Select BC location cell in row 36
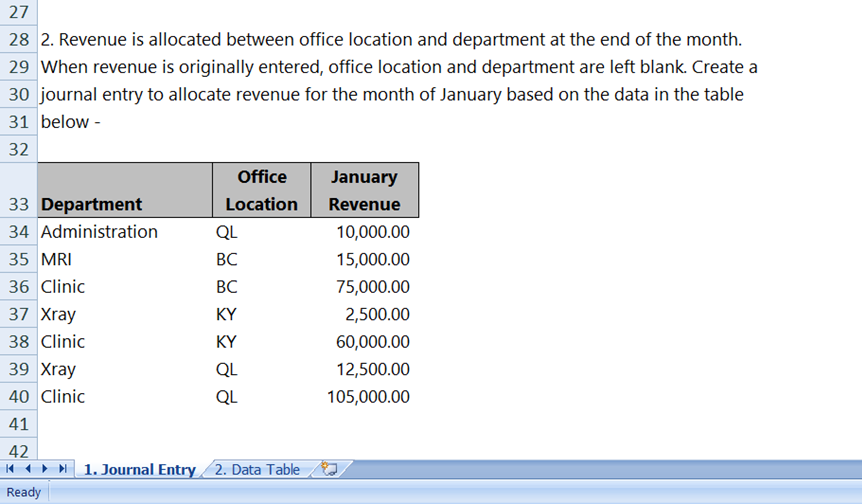 click(x=262, y=287)
